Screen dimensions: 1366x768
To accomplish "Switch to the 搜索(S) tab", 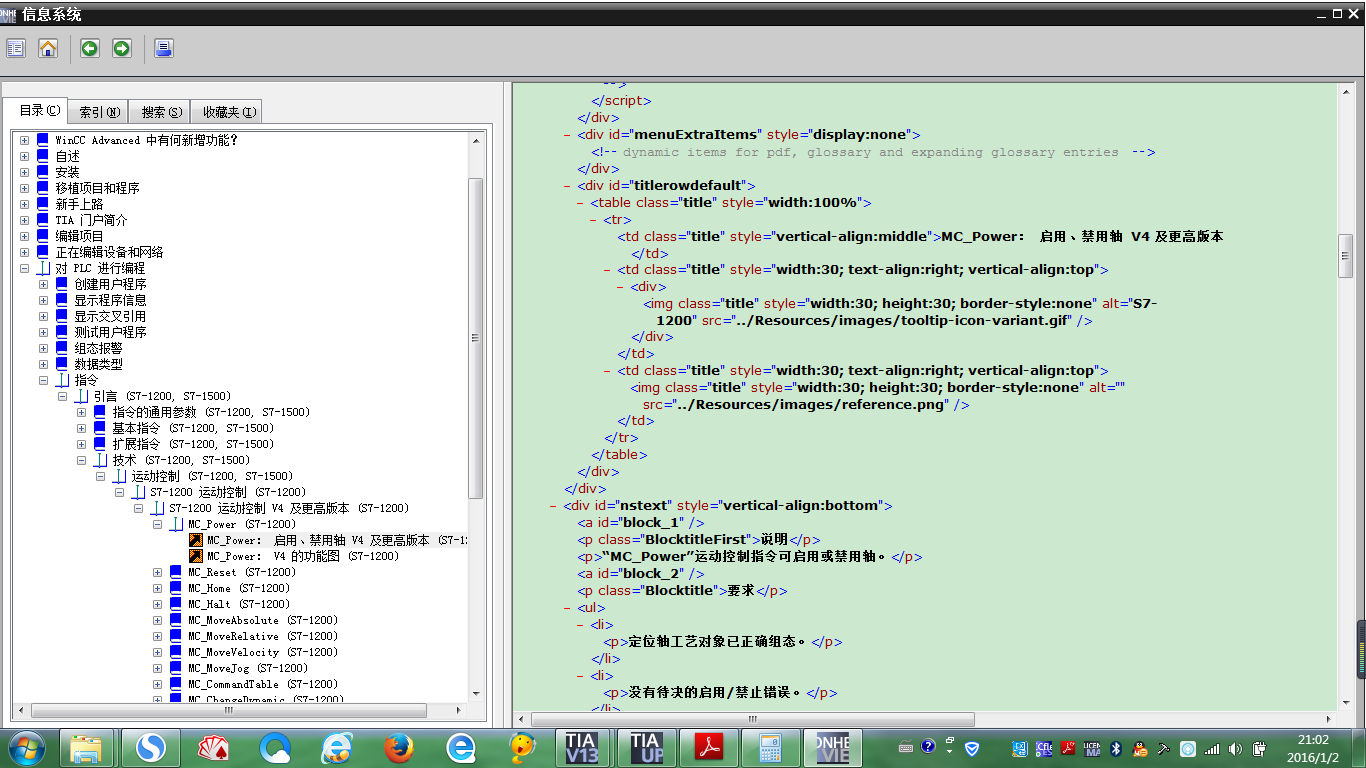I will tap(161, 112).
